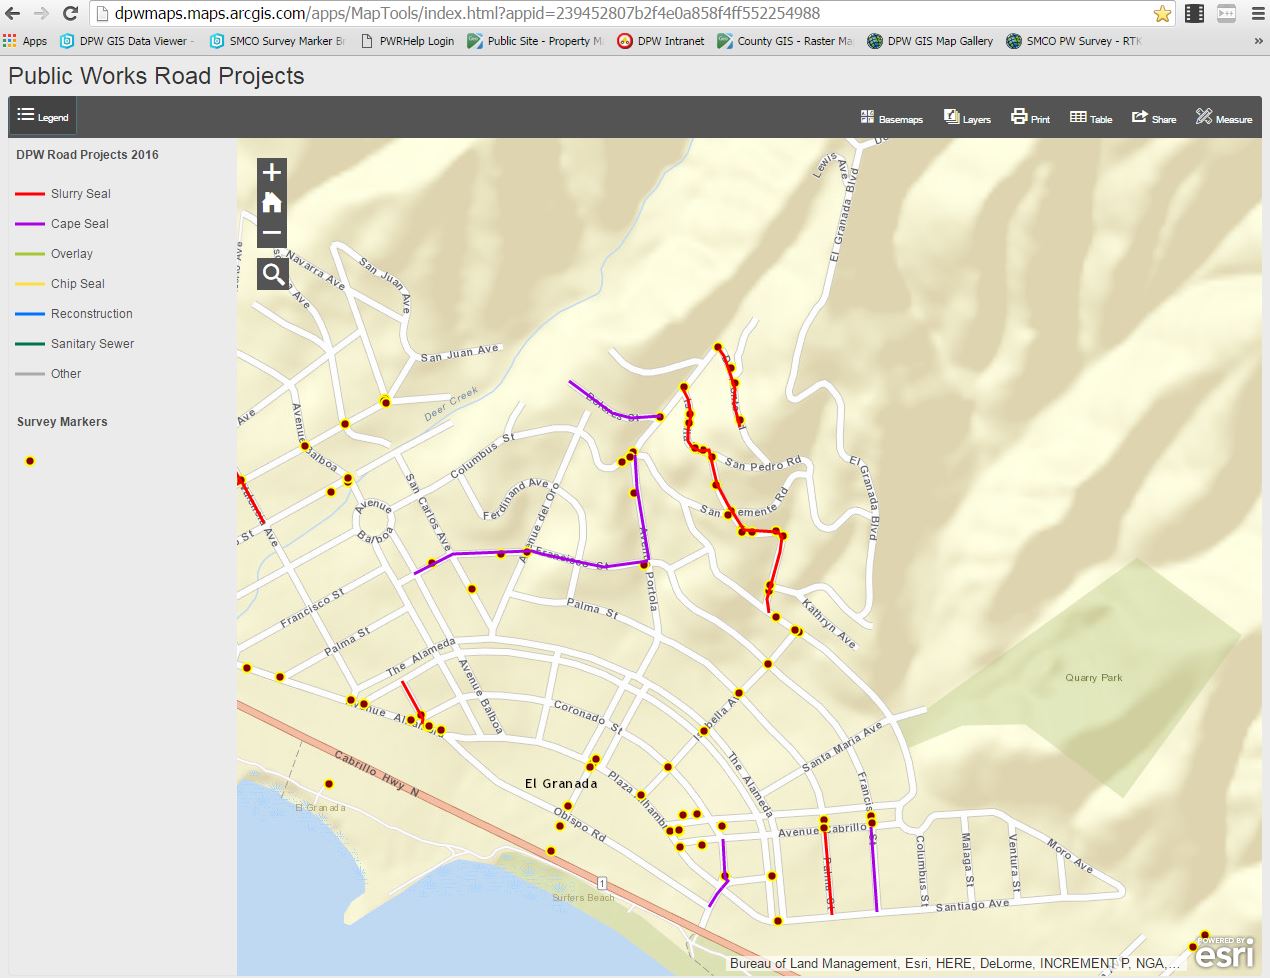
Task: Visit the DPW Intranet bookmark
Action: 660,41
